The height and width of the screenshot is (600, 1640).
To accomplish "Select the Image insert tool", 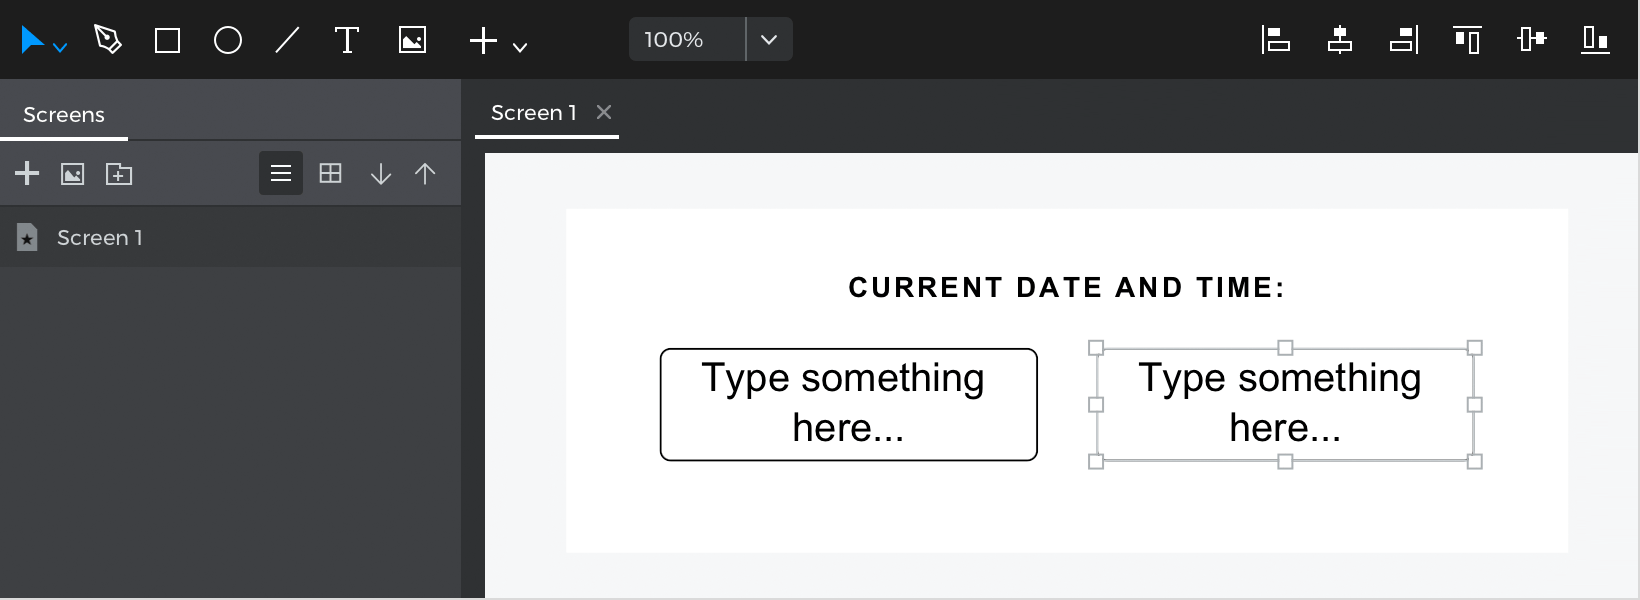I will coord(412,40).
